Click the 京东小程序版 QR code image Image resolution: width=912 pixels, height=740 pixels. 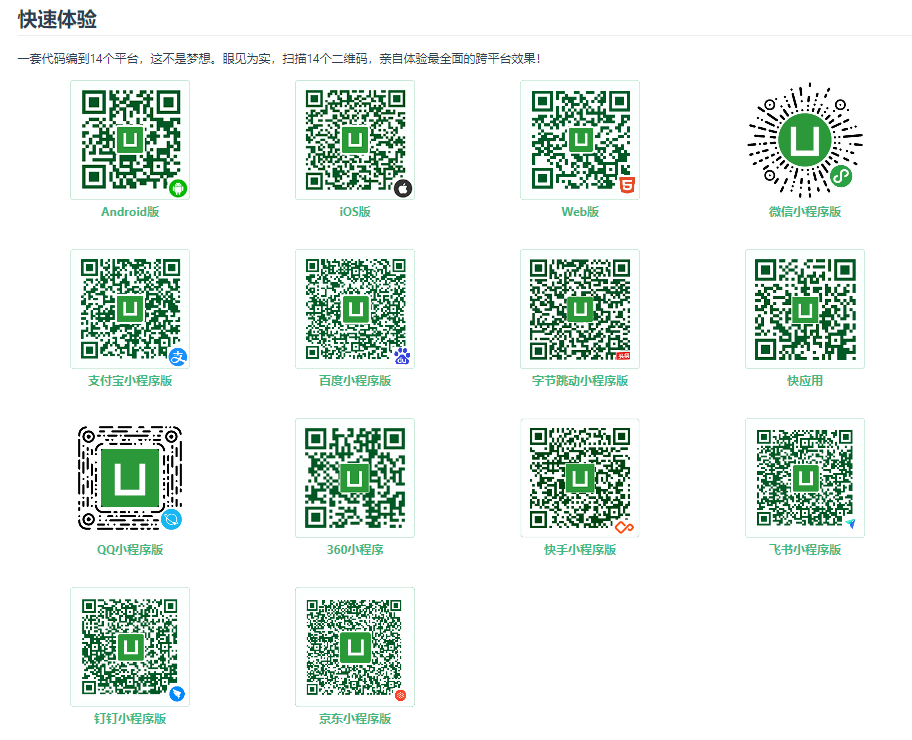point(355,647)
